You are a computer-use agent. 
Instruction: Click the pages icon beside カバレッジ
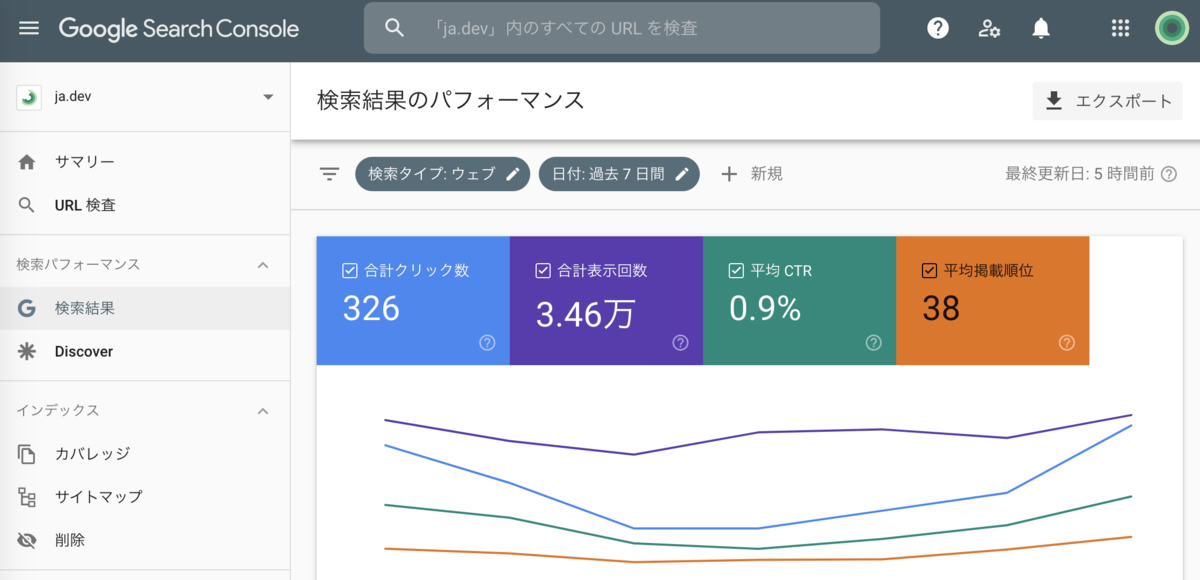tap(27, 454)
